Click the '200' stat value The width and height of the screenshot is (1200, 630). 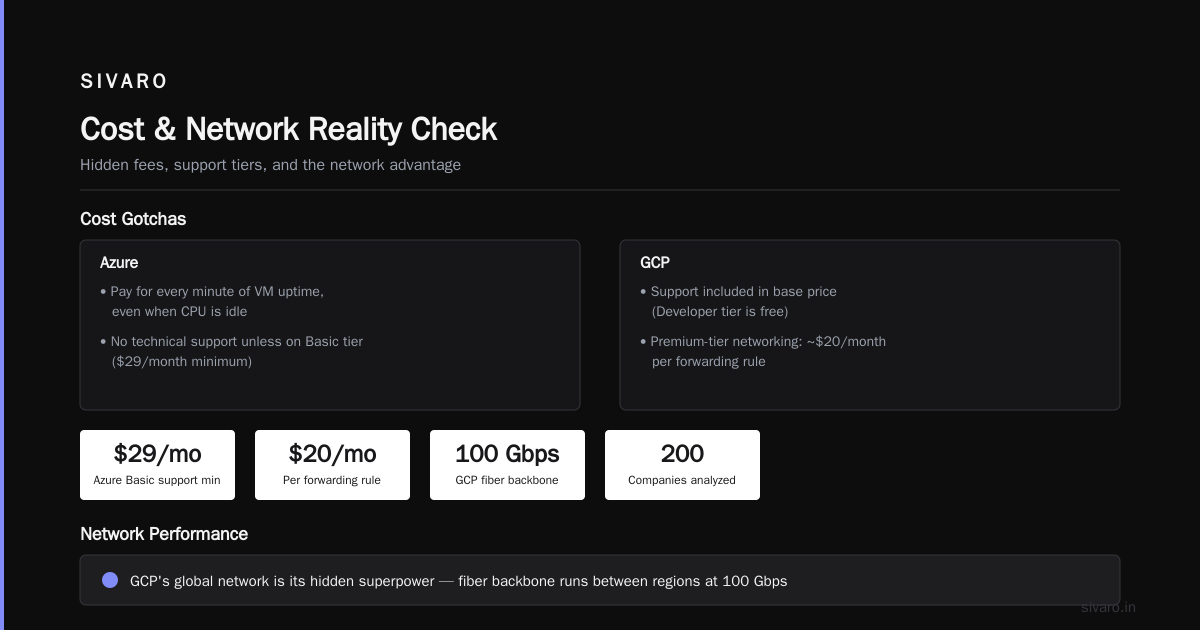tap(682, 454)
